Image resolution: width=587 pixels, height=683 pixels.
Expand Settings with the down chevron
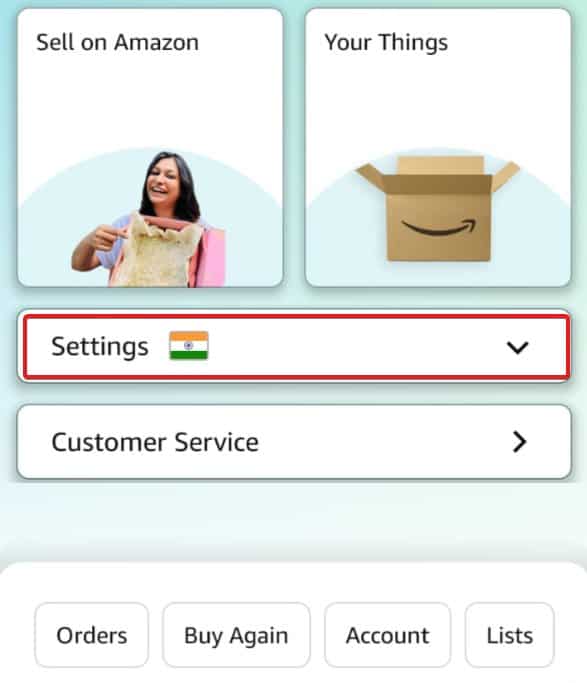point(517,347)
